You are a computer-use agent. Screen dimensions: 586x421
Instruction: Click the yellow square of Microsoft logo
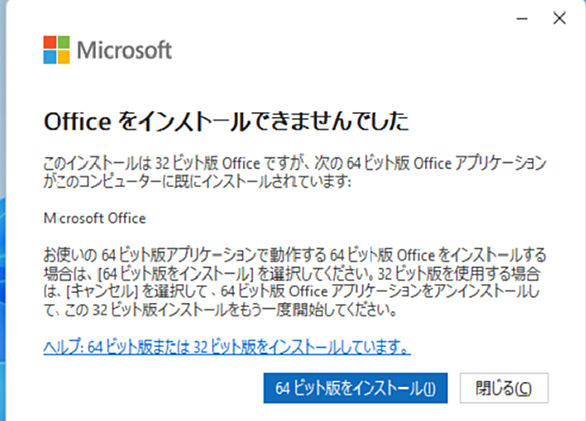click(x=64, y=57)
